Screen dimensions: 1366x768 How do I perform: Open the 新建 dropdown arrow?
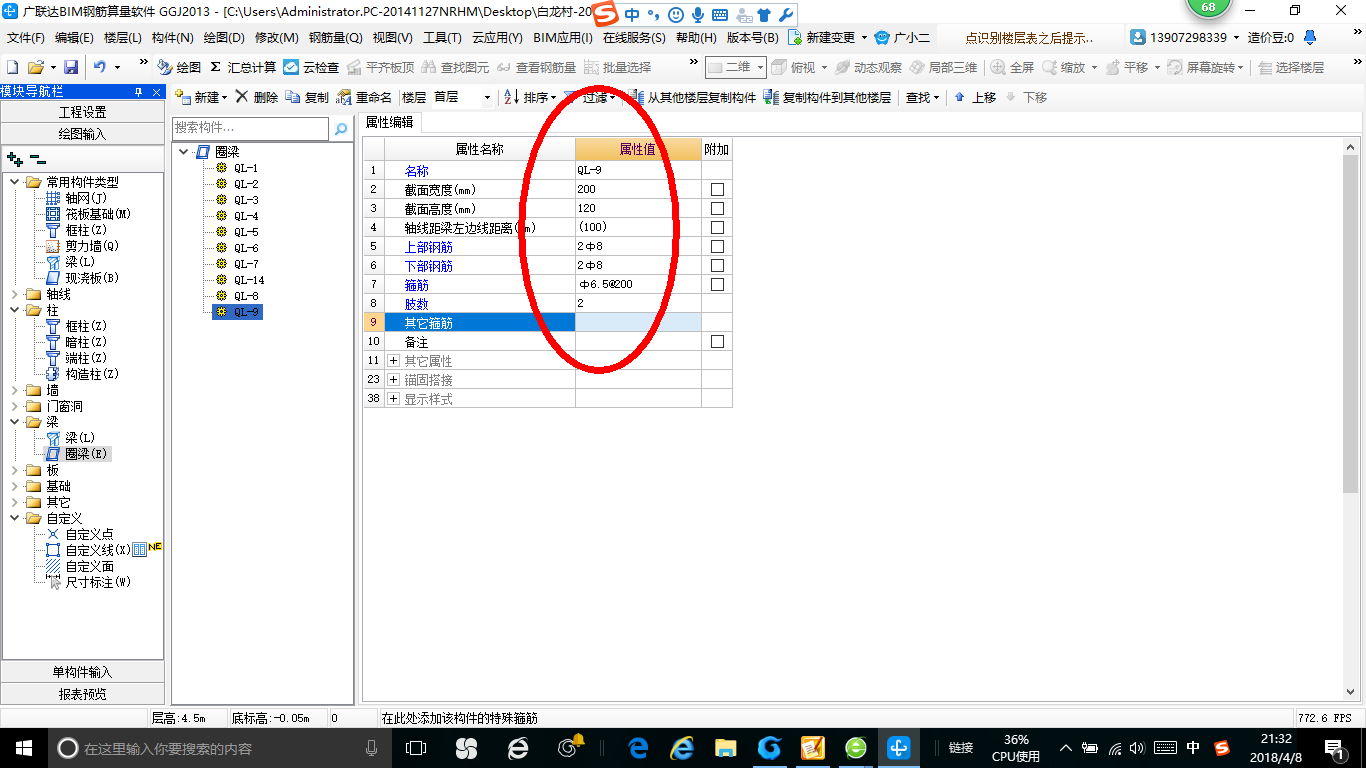coord(225,97)
